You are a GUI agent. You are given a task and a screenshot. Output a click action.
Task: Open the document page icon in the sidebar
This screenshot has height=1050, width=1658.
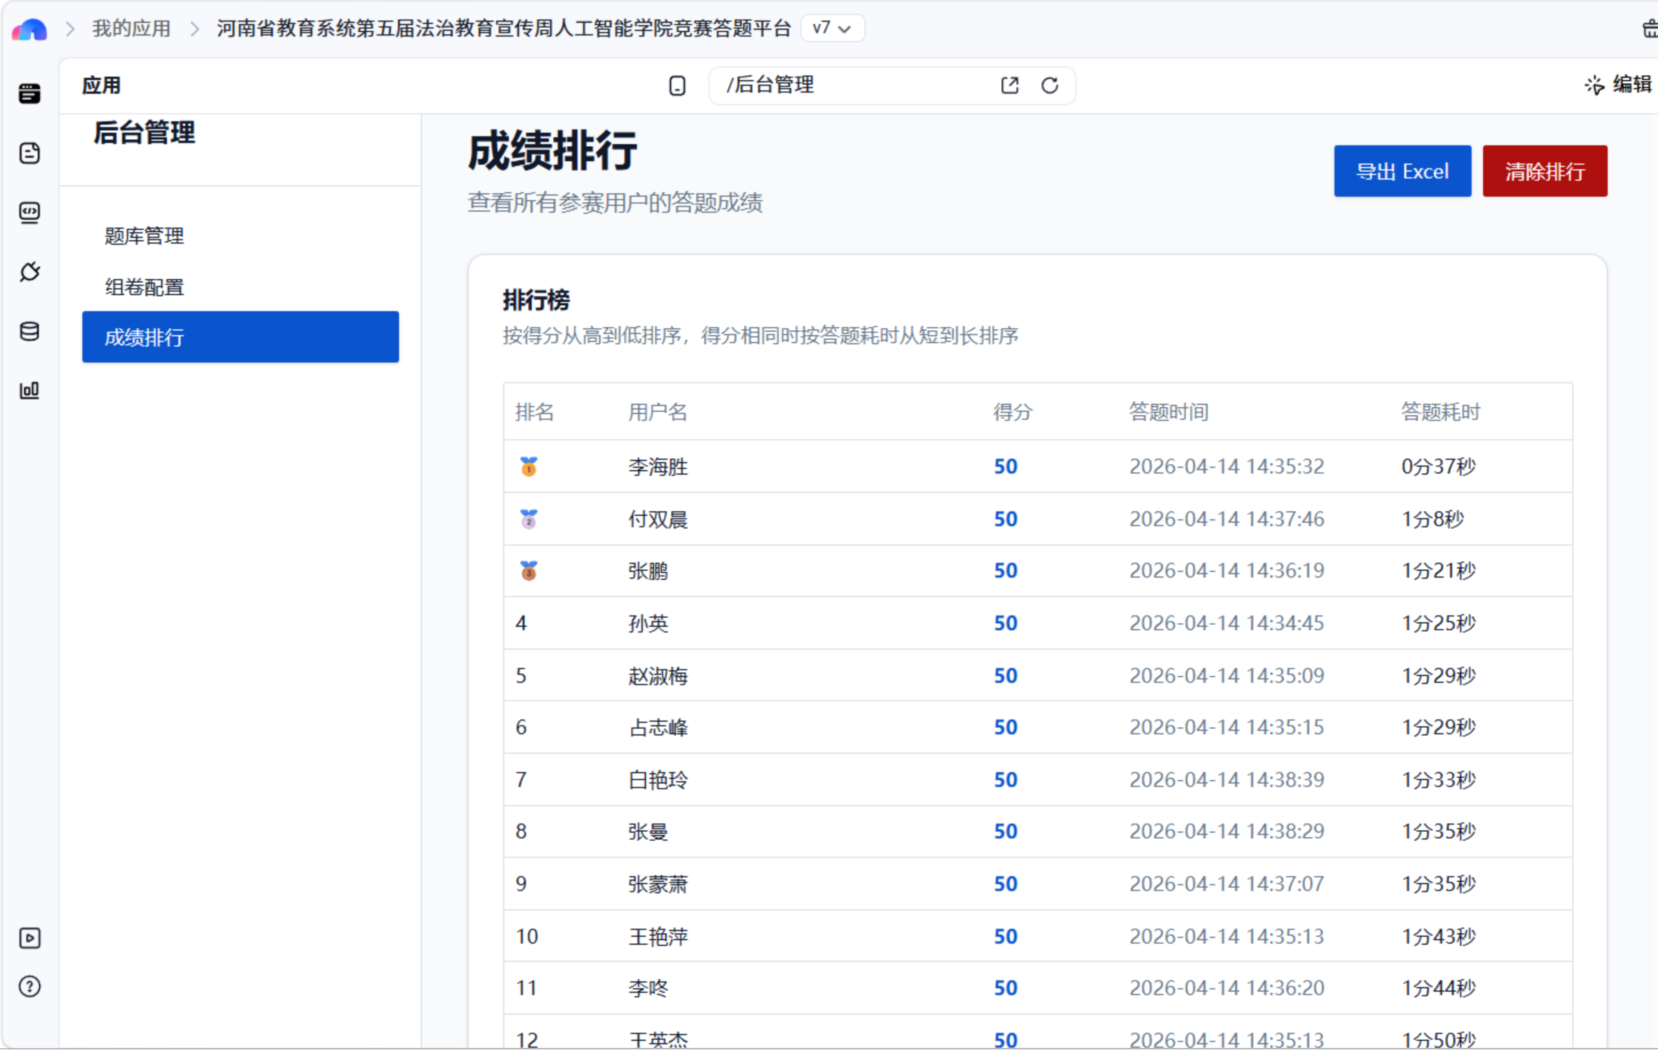click(x=30, y=153)
